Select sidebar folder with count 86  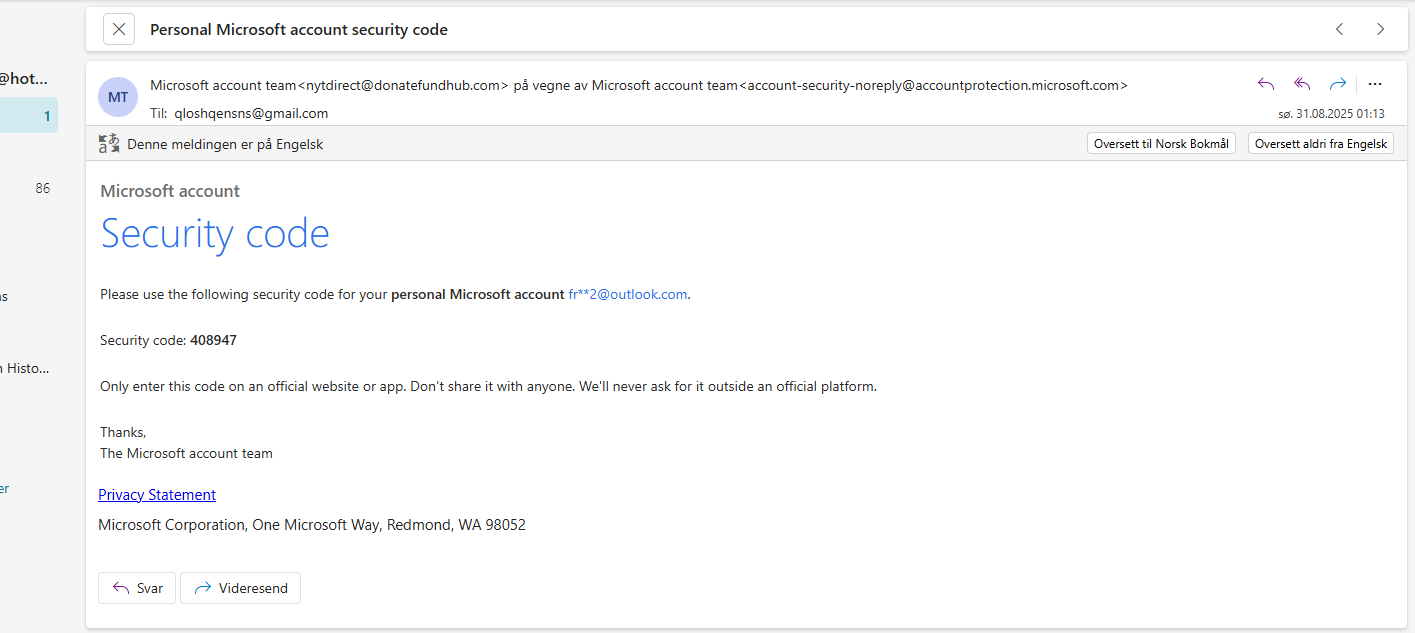tap(29, 188)
